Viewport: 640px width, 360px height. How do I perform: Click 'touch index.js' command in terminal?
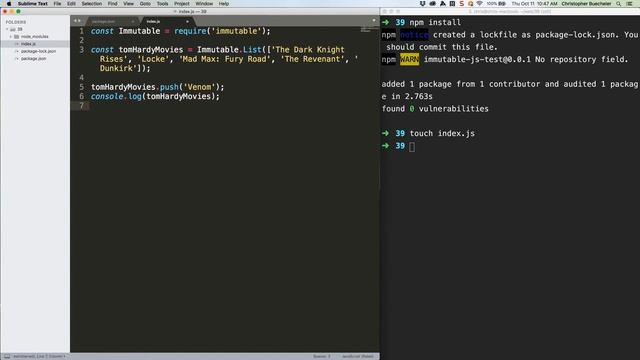pos(442,133)
